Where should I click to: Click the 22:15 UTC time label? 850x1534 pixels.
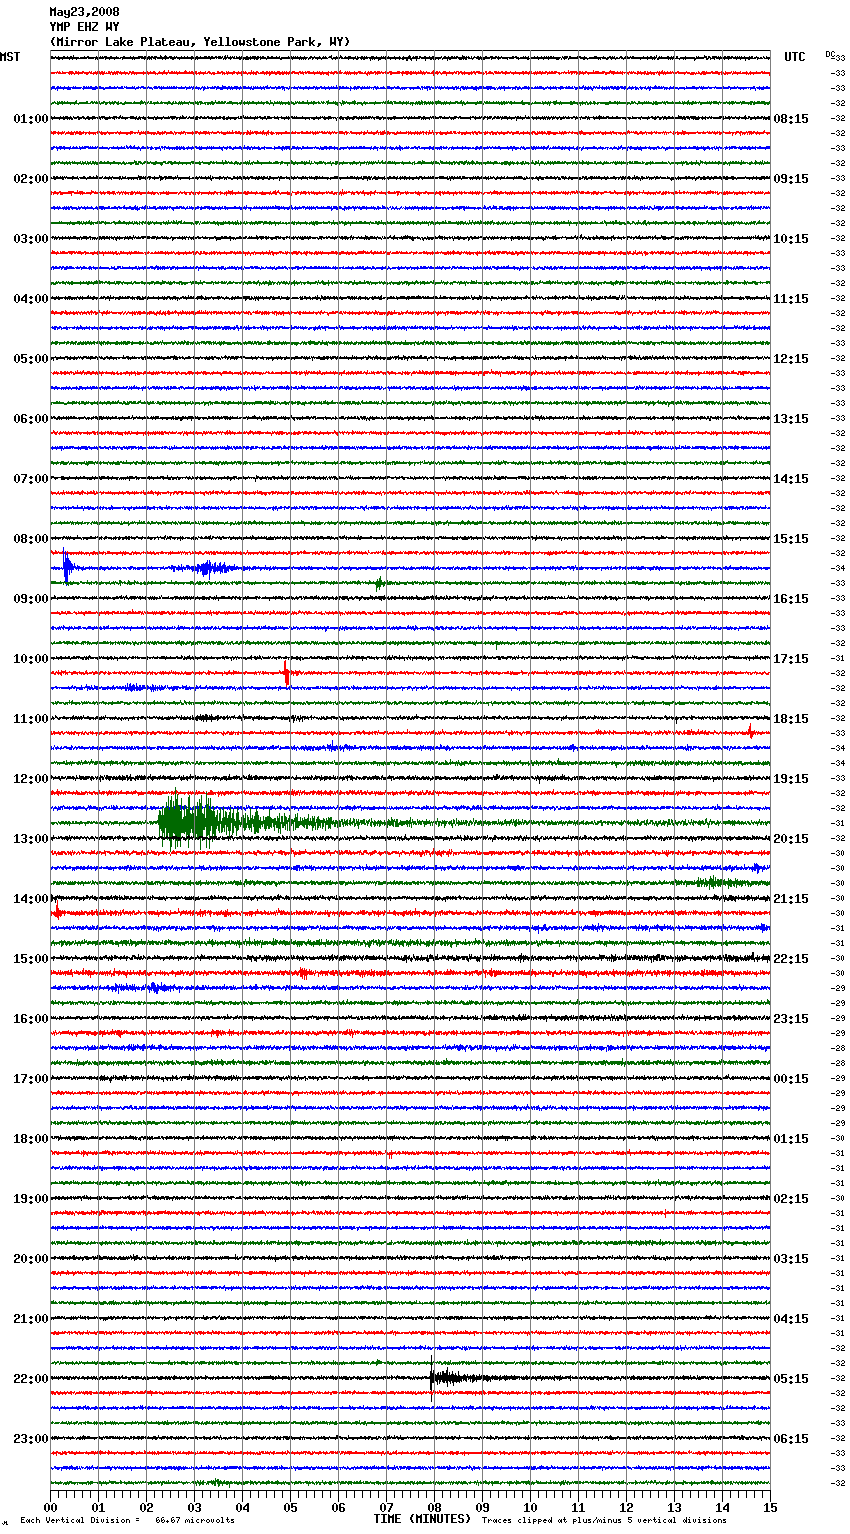coord(791,959)
